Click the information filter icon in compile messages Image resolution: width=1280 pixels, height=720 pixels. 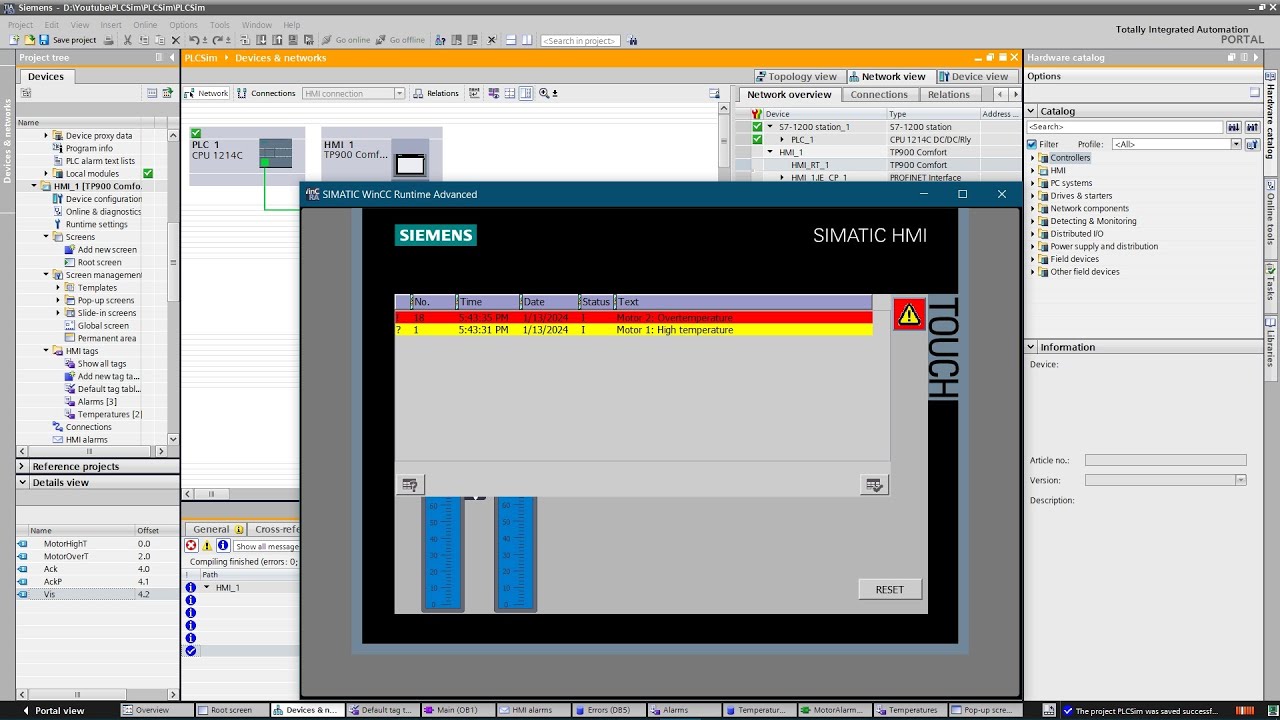click(x=223, y=546)
